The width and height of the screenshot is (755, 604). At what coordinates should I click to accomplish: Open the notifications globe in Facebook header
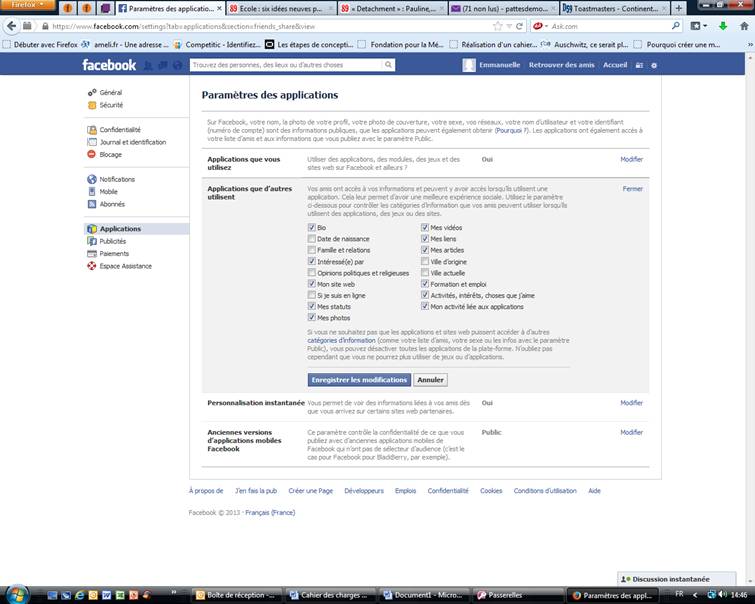point(178,66)
